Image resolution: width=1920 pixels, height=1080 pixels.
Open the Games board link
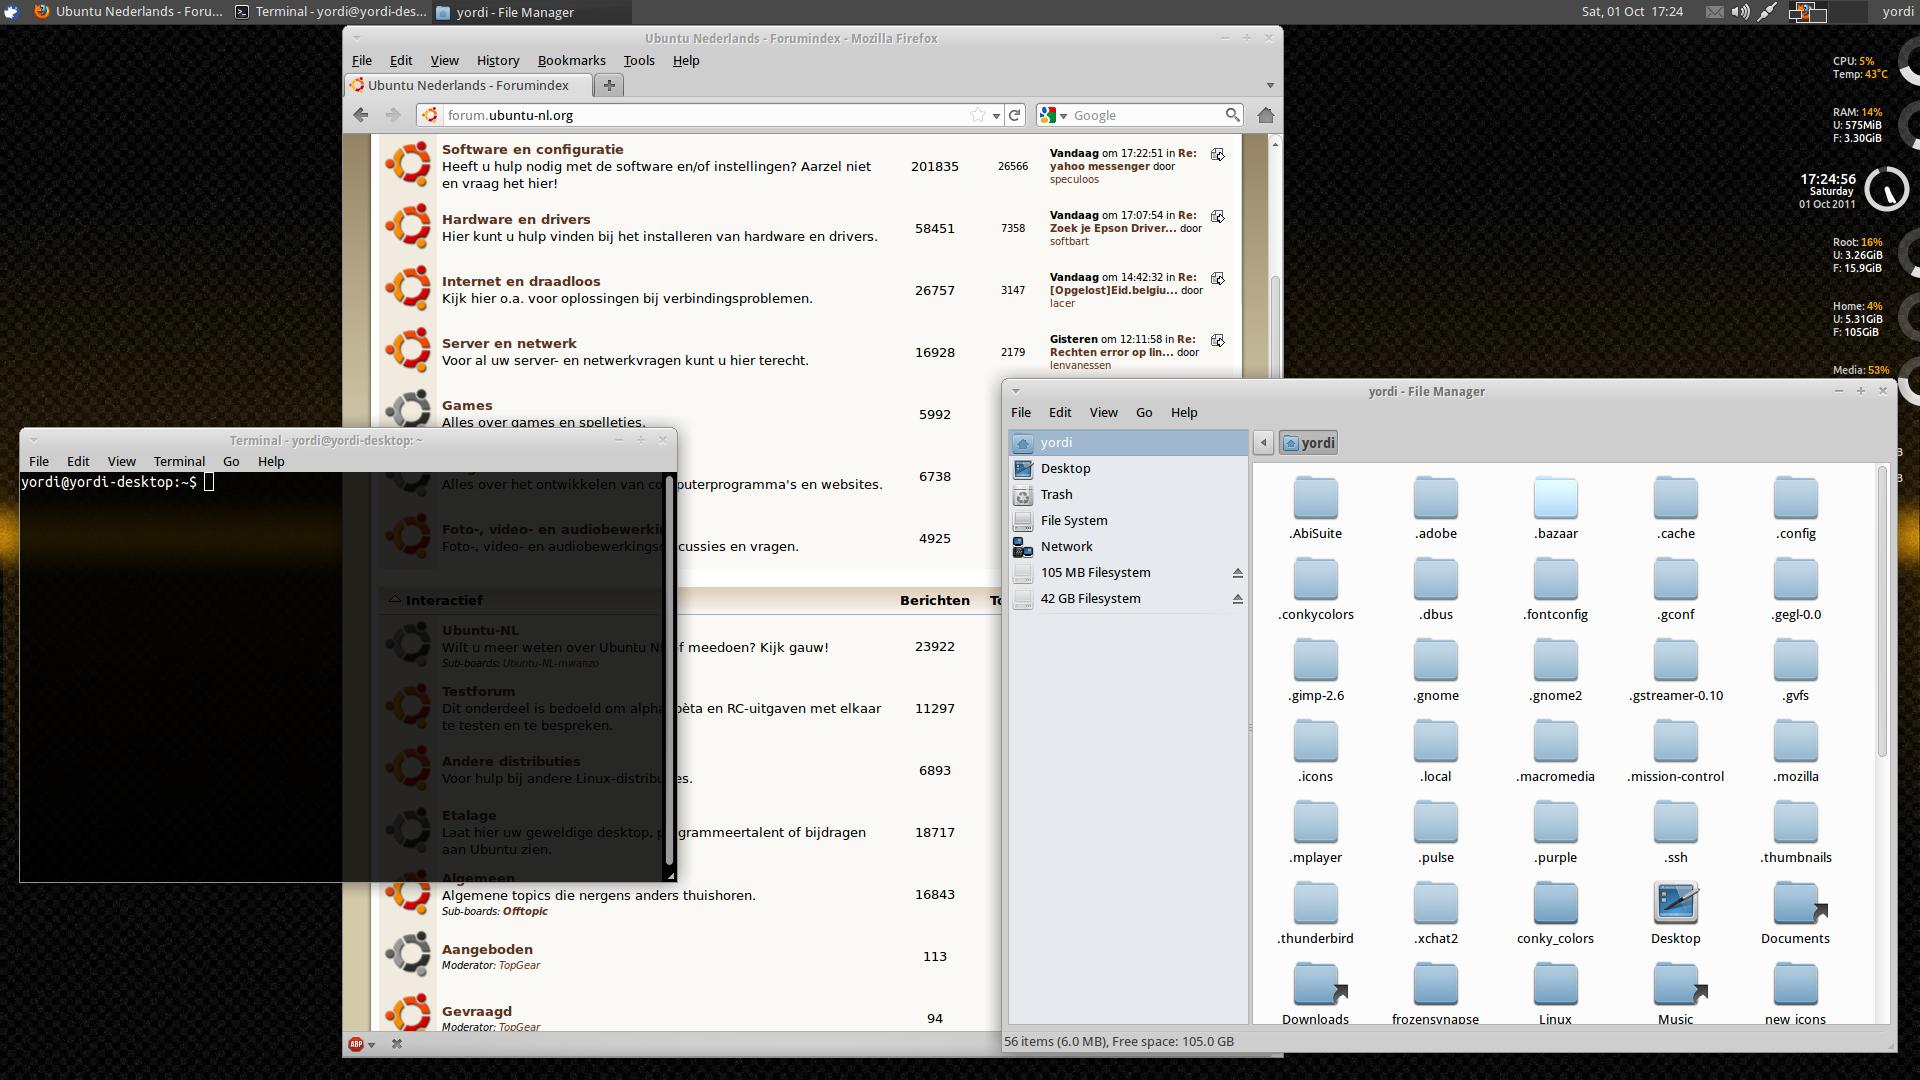467,405
